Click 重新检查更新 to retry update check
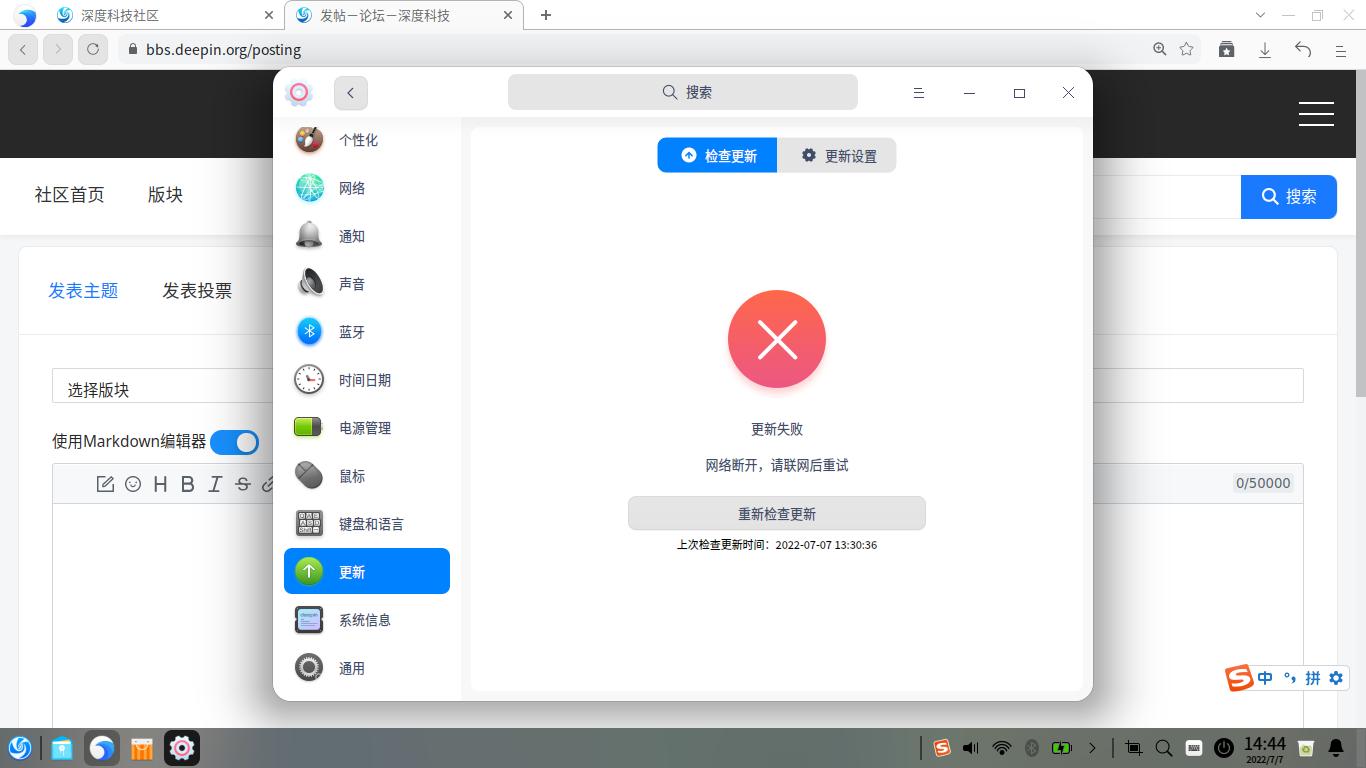1366x768 pixels. pyautogui.click(x=776, y=512)
